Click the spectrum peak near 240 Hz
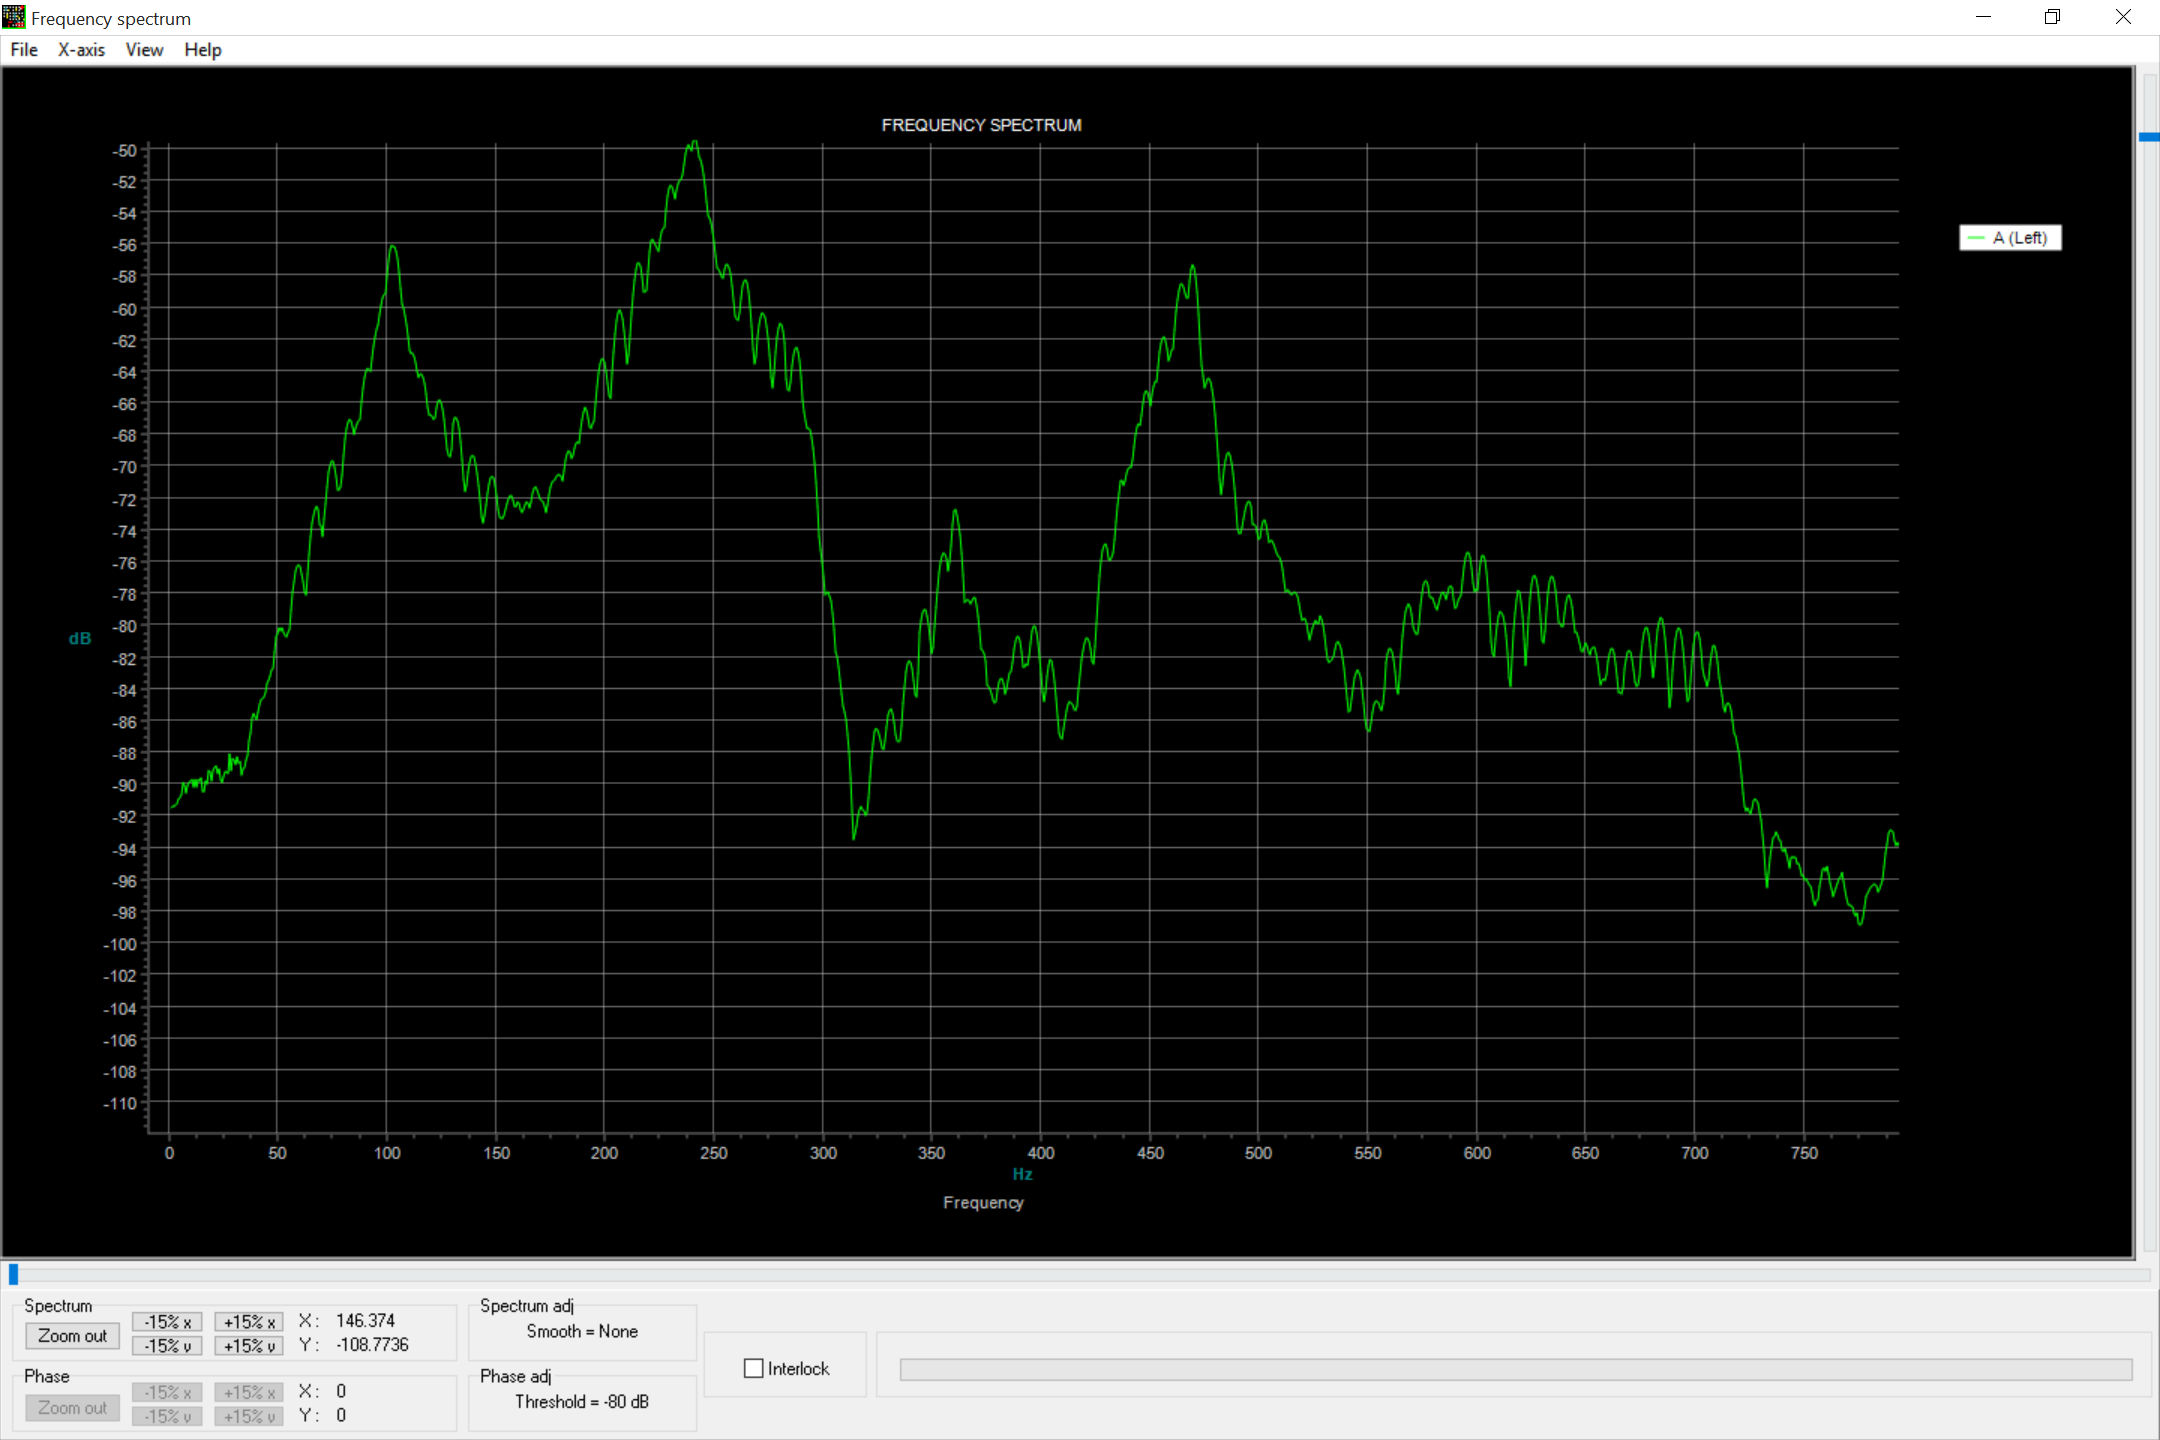The height and width of the screenshot is (1440, 2160). point(694,144)
